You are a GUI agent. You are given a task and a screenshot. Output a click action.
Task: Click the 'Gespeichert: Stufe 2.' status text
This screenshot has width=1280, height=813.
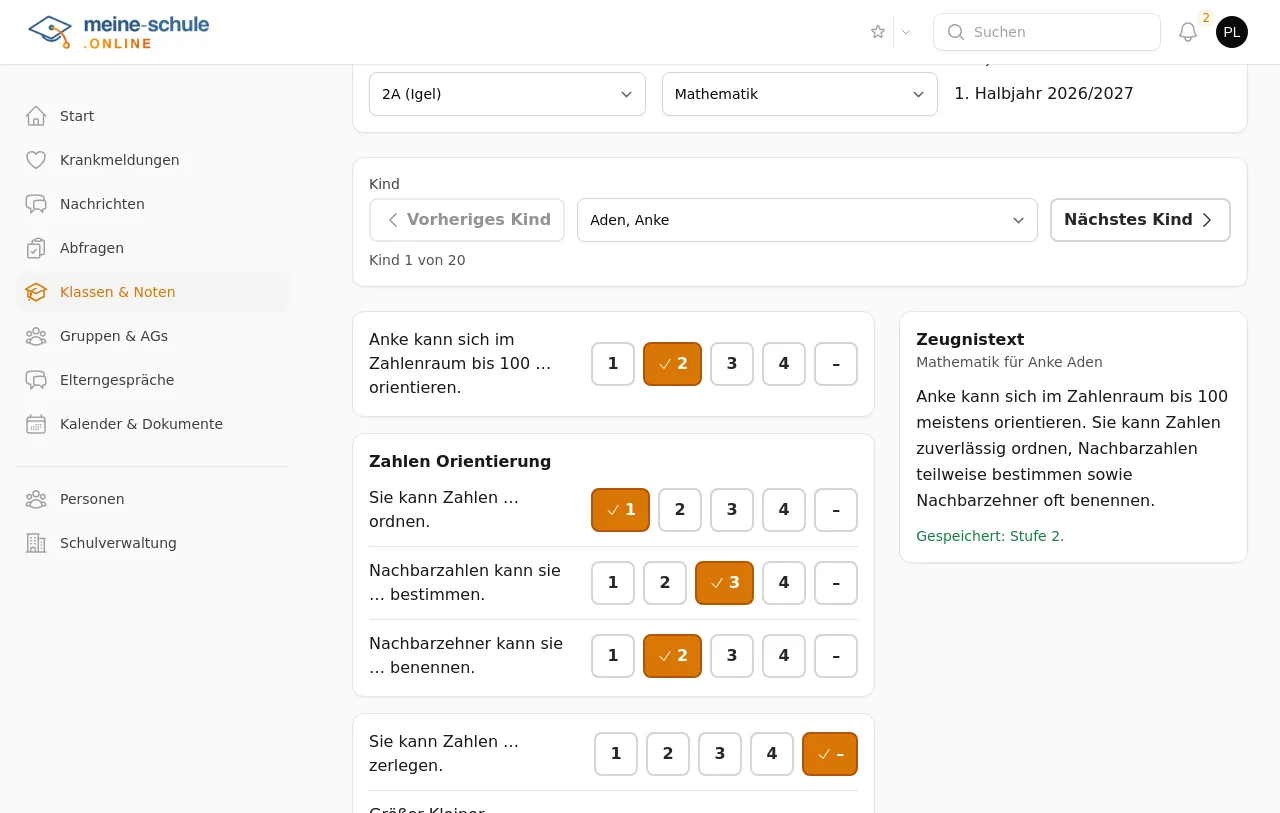(x=990, y=536)
